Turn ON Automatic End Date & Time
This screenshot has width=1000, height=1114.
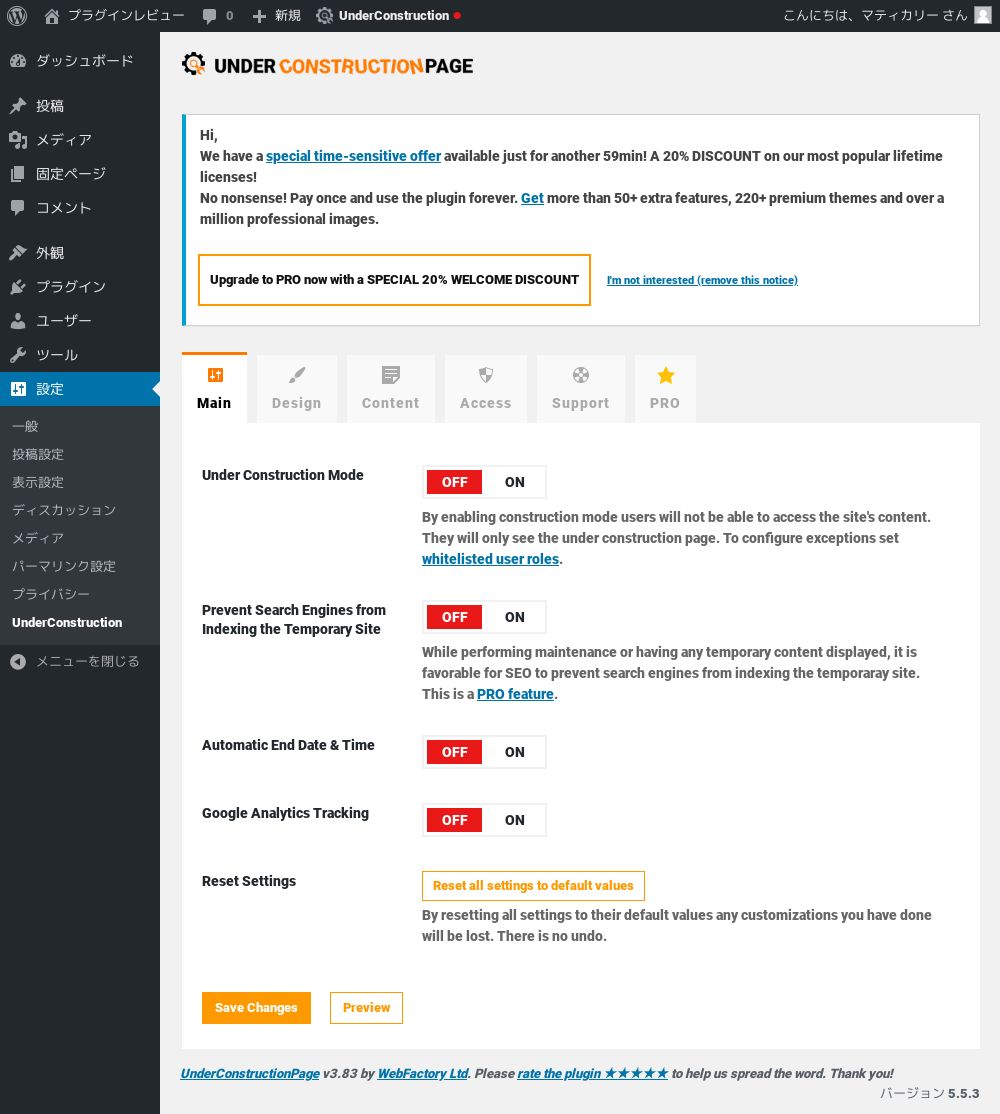(515, 752)
